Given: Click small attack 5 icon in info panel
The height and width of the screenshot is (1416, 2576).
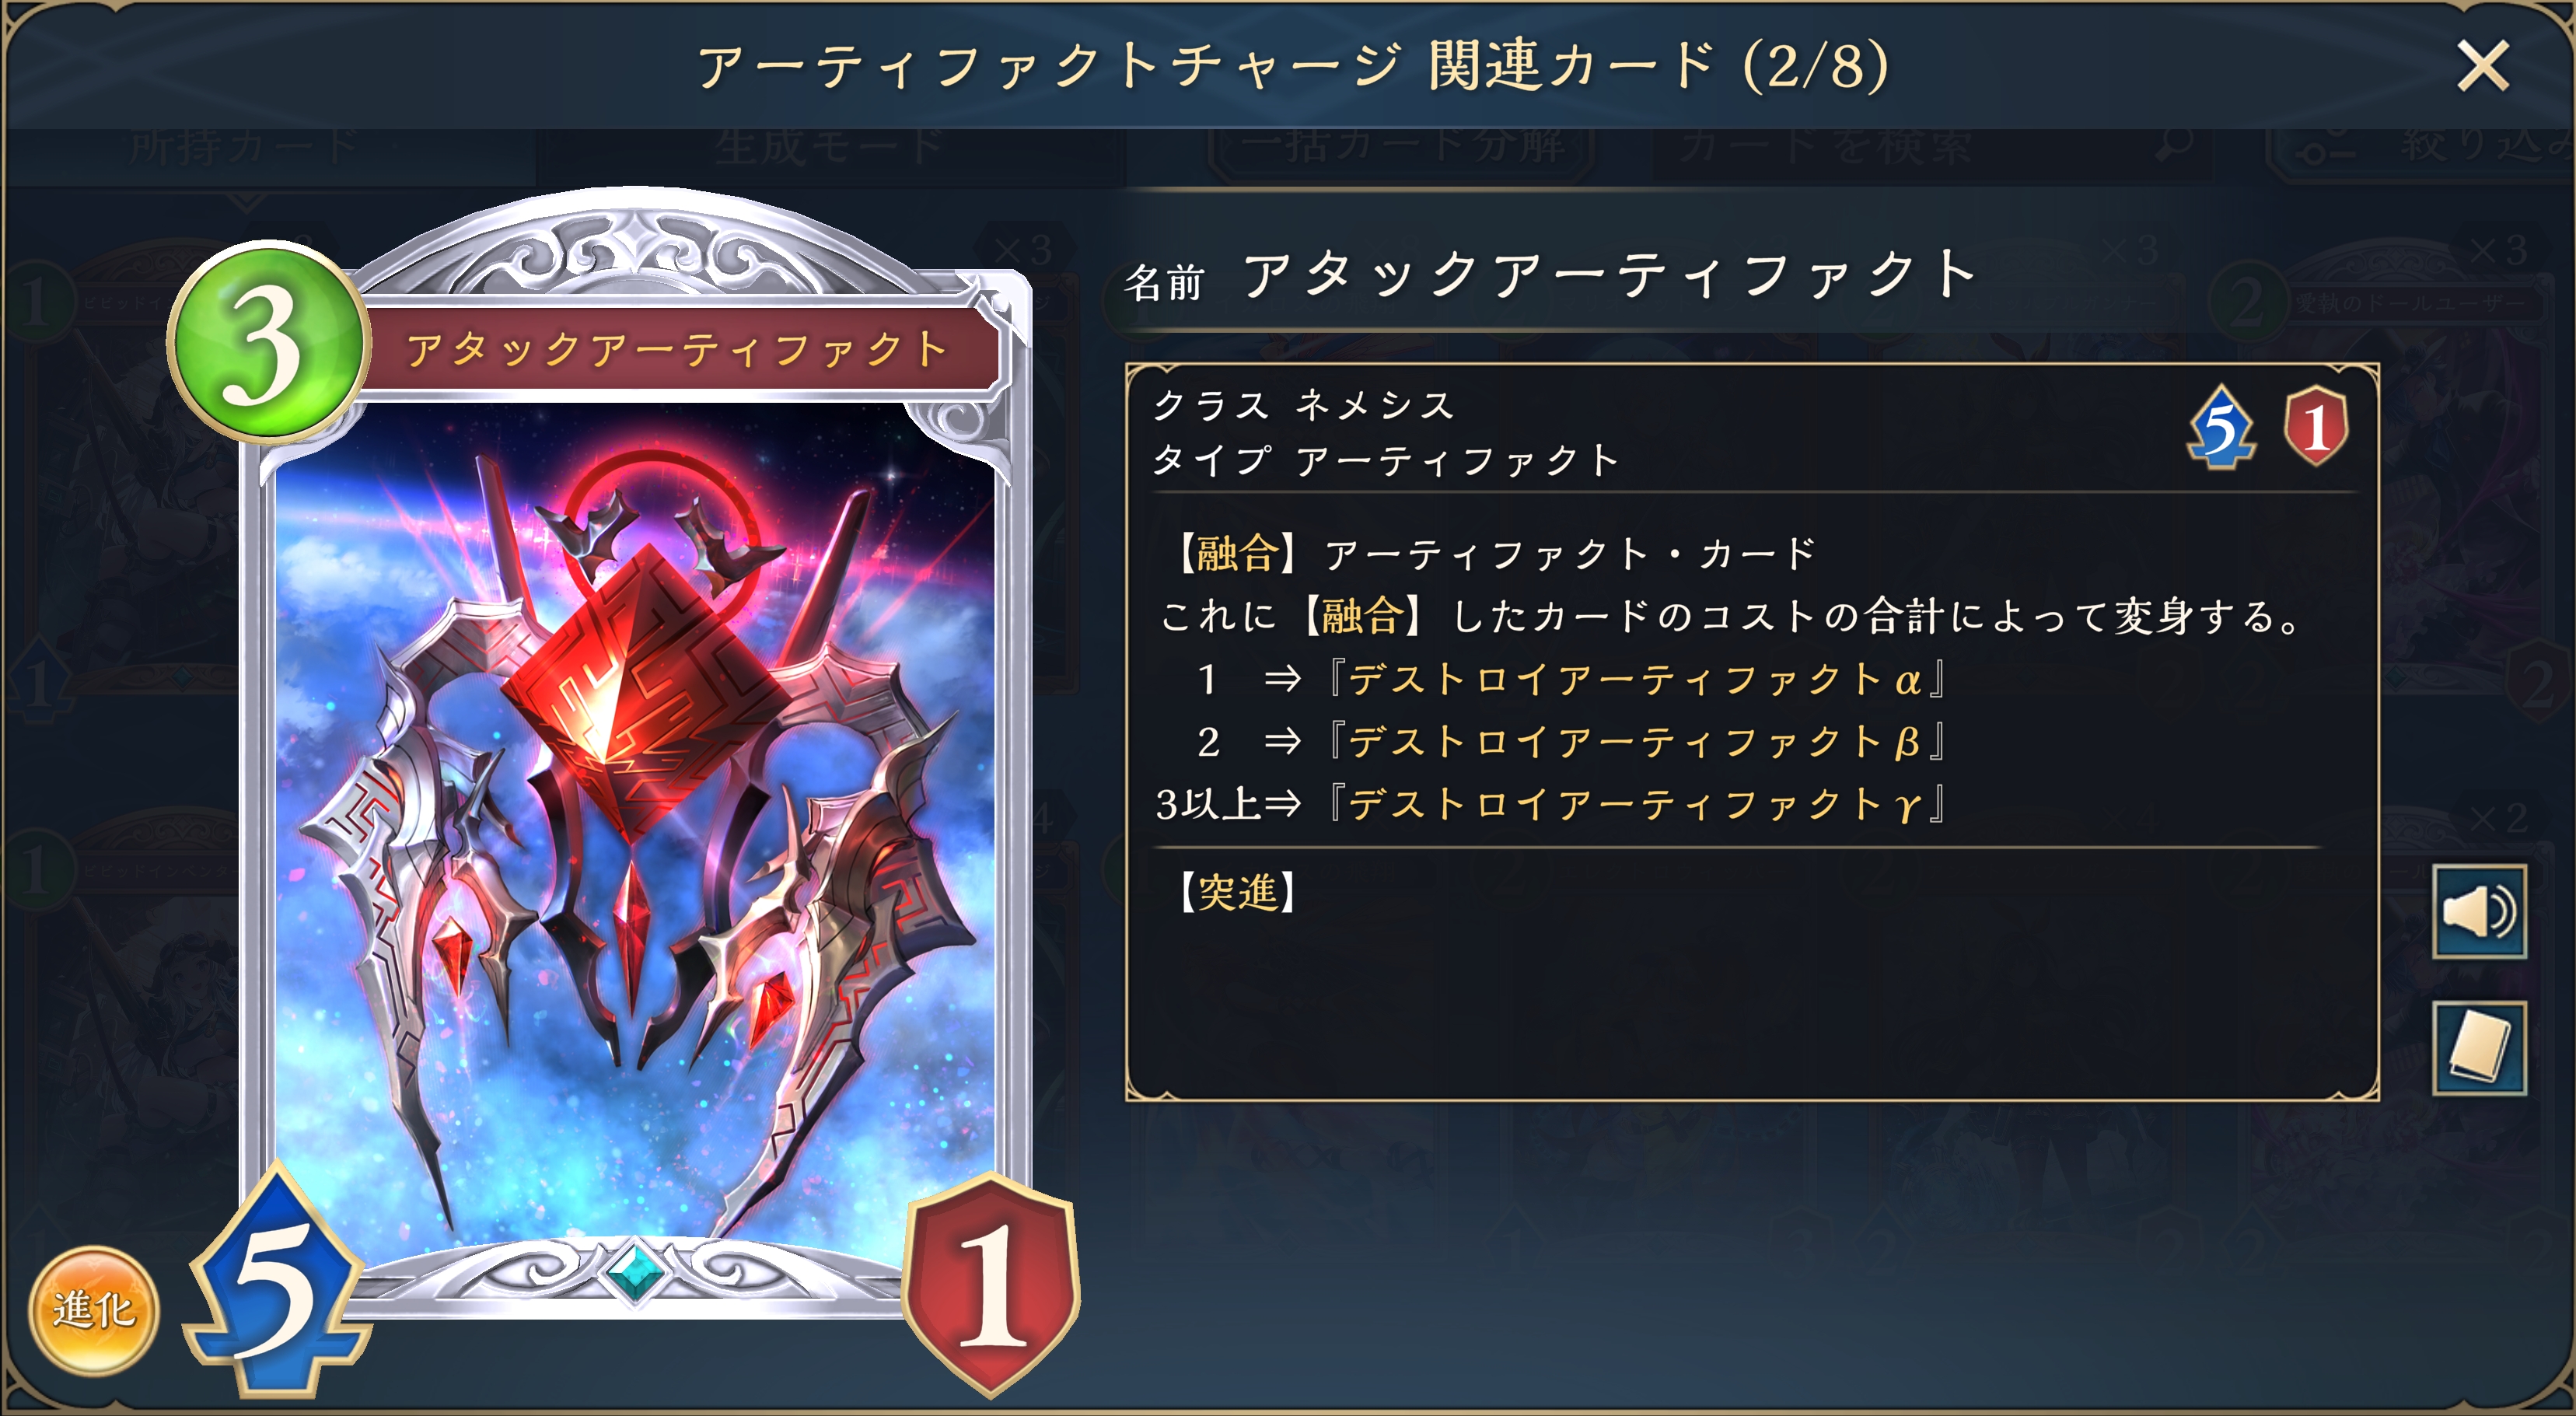Looking at the screenshot, I should (x=2221, y=428).
